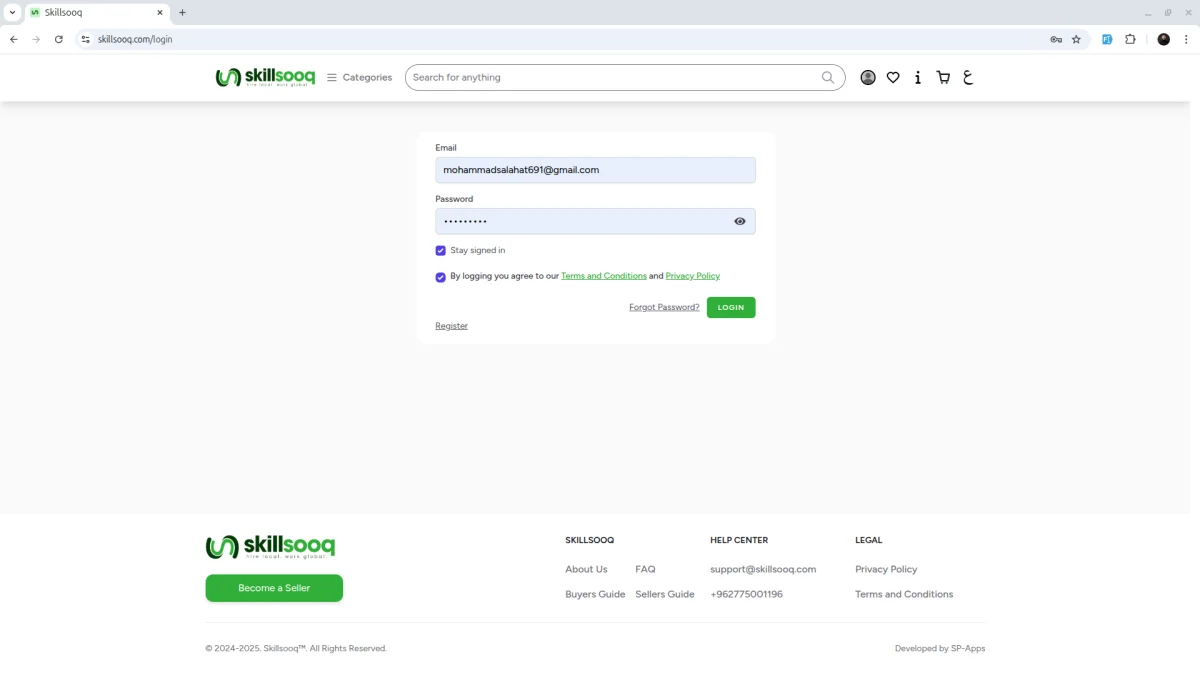The image size is (1200, 675).
Task: Open the Buyers Guide footer link
Action: pyautogui.click(x=595, y=594)
